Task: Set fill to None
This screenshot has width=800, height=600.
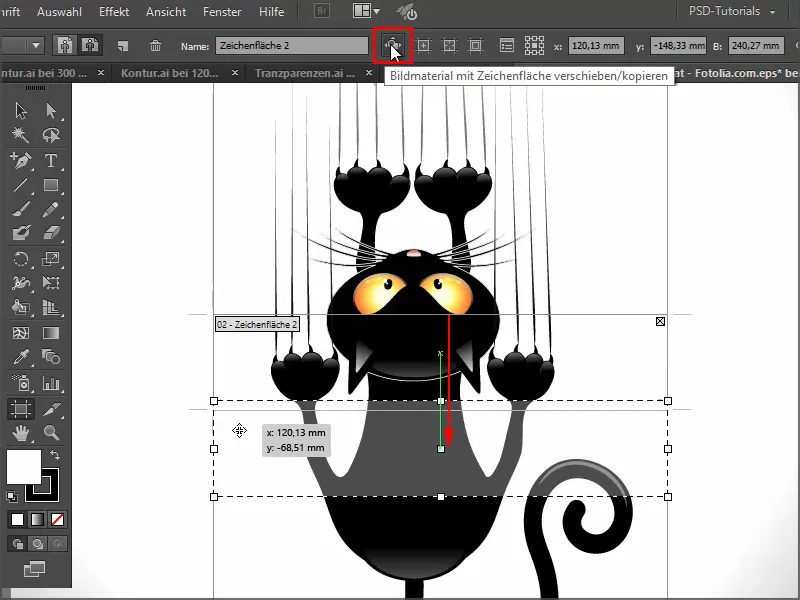Action: point(57,519)
